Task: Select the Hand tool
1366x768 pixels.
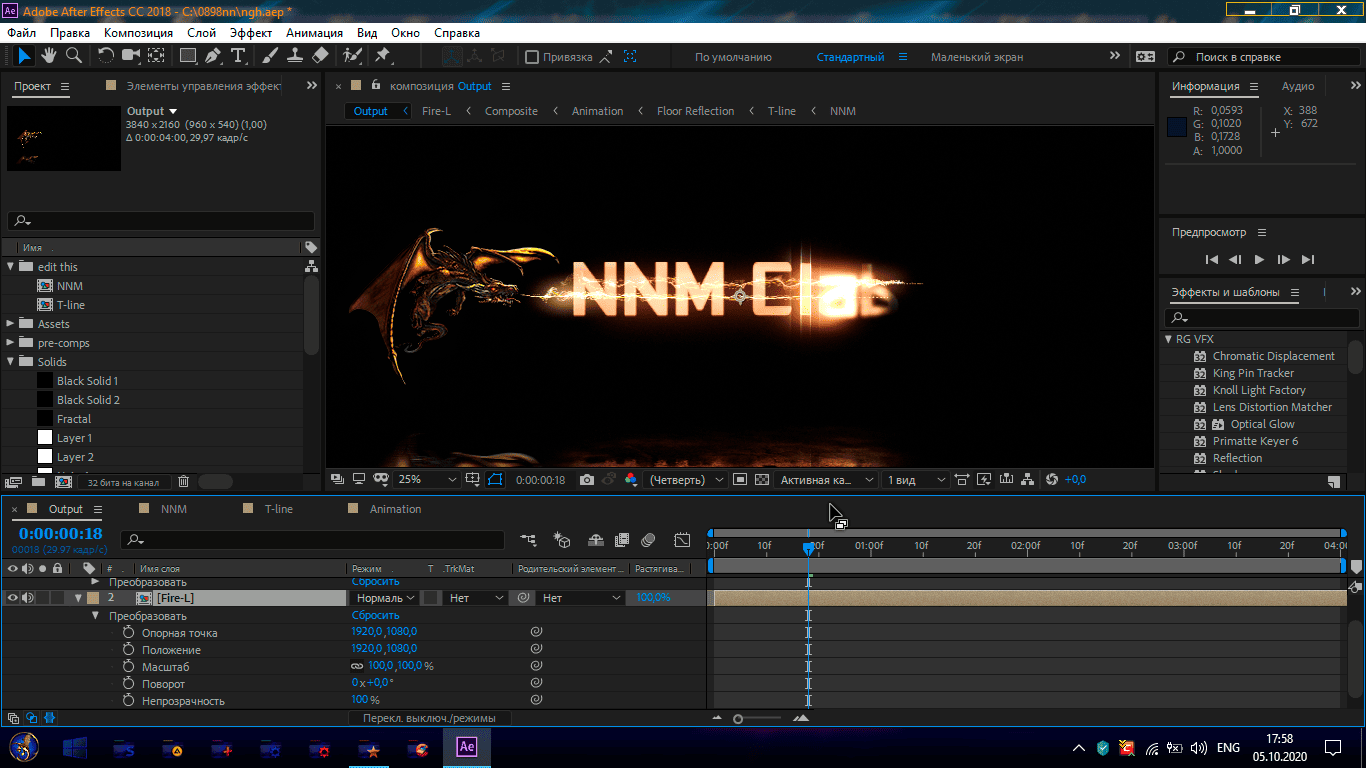Action: pyautogui.click(x=49, y=56)
